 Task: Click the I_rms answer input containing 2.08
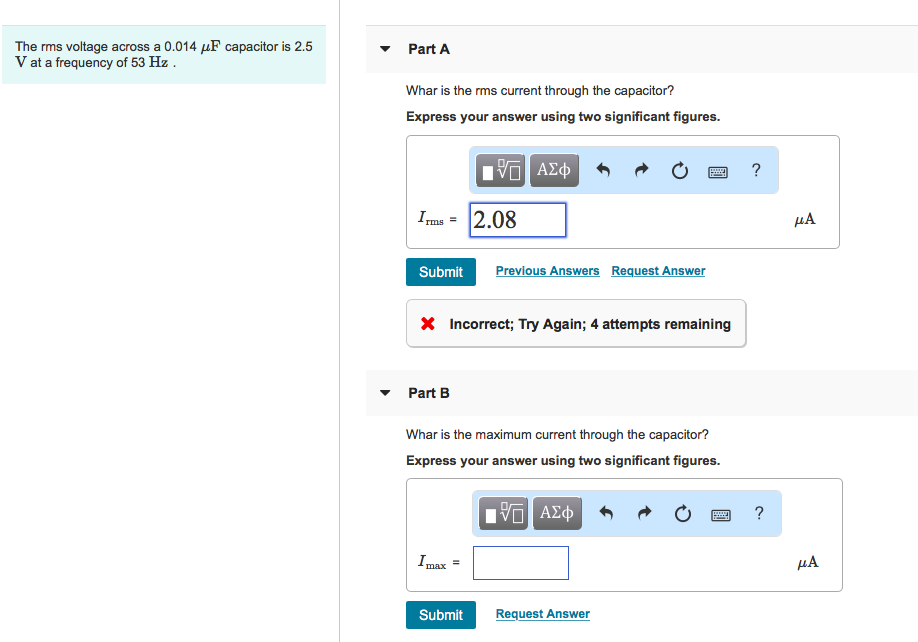(x=518, y=220)
